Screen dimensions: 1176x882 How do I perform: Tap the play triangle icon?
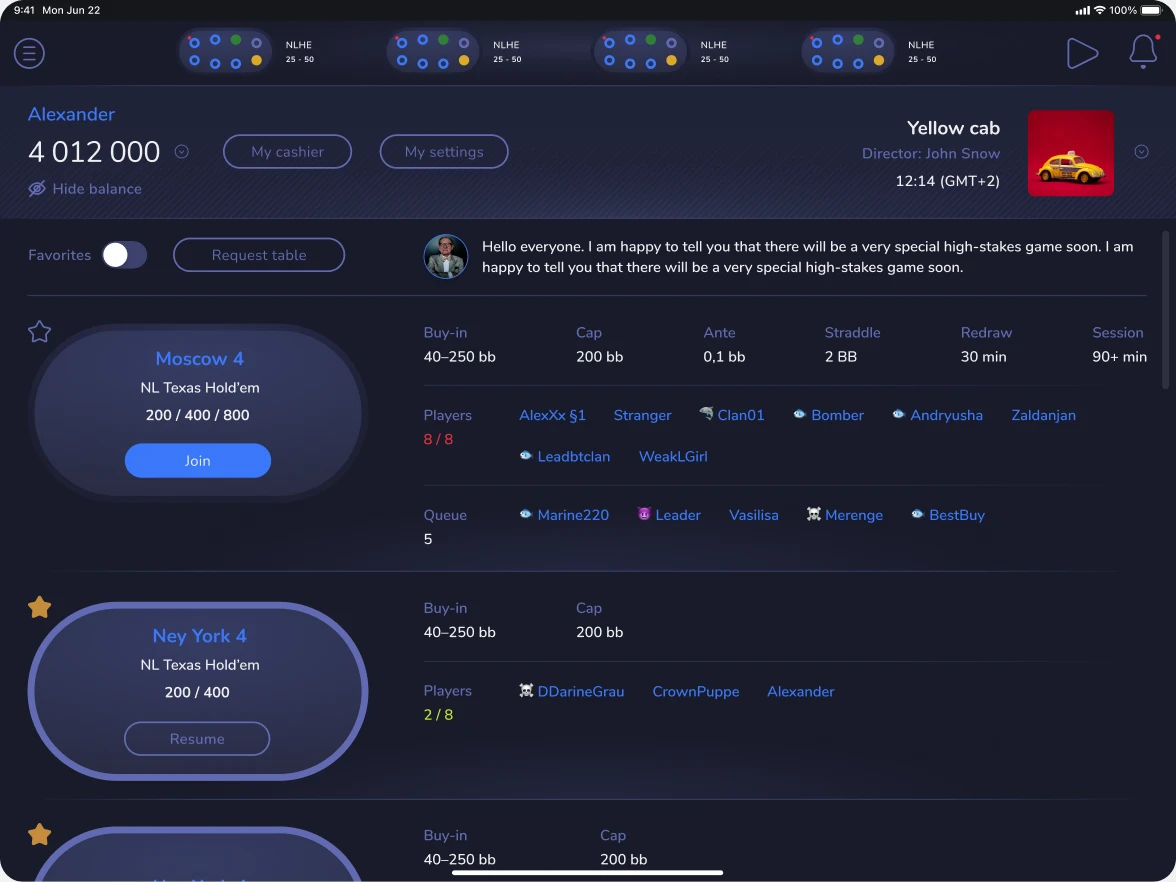(x=1082, y=53)
